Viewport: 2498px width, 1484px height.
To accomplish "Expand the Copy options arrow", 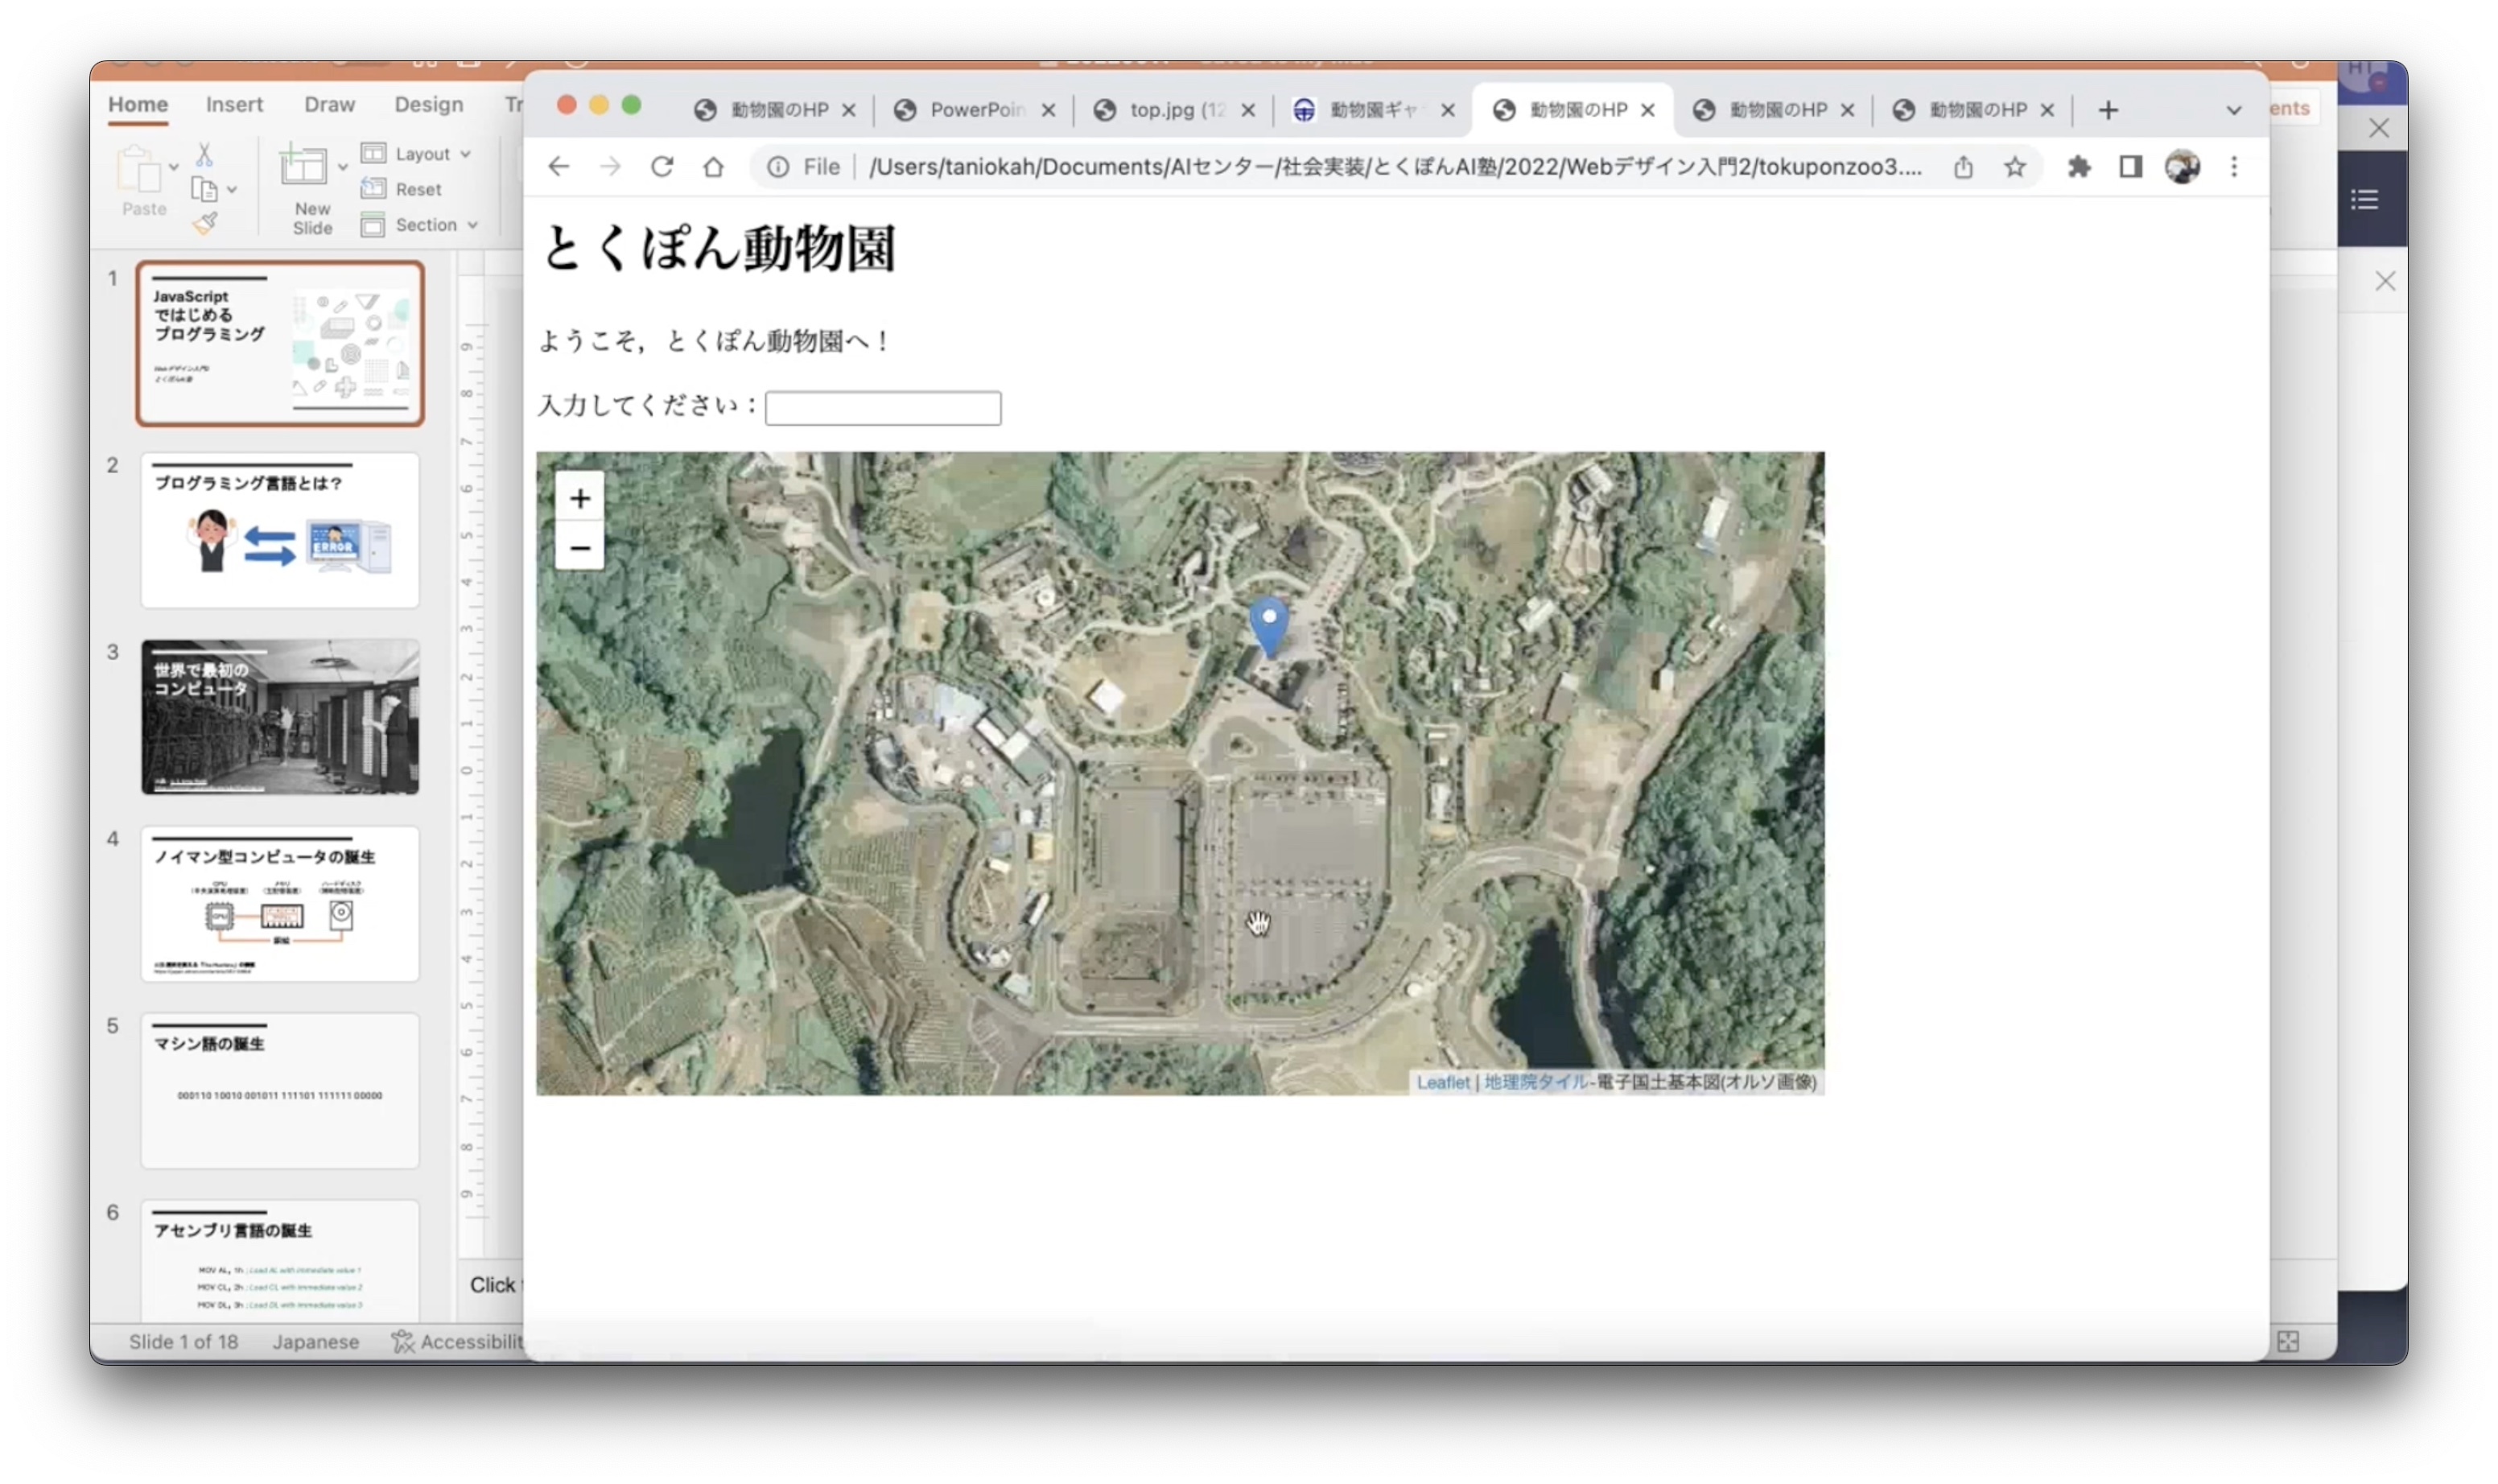I will (x=232, y=189).
